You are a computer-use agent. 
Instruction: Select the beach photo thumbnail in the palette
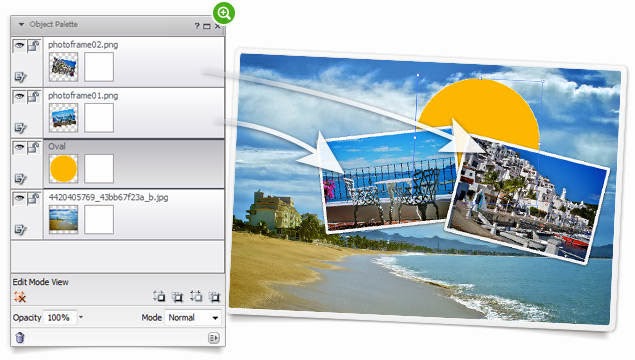(63, 219)
